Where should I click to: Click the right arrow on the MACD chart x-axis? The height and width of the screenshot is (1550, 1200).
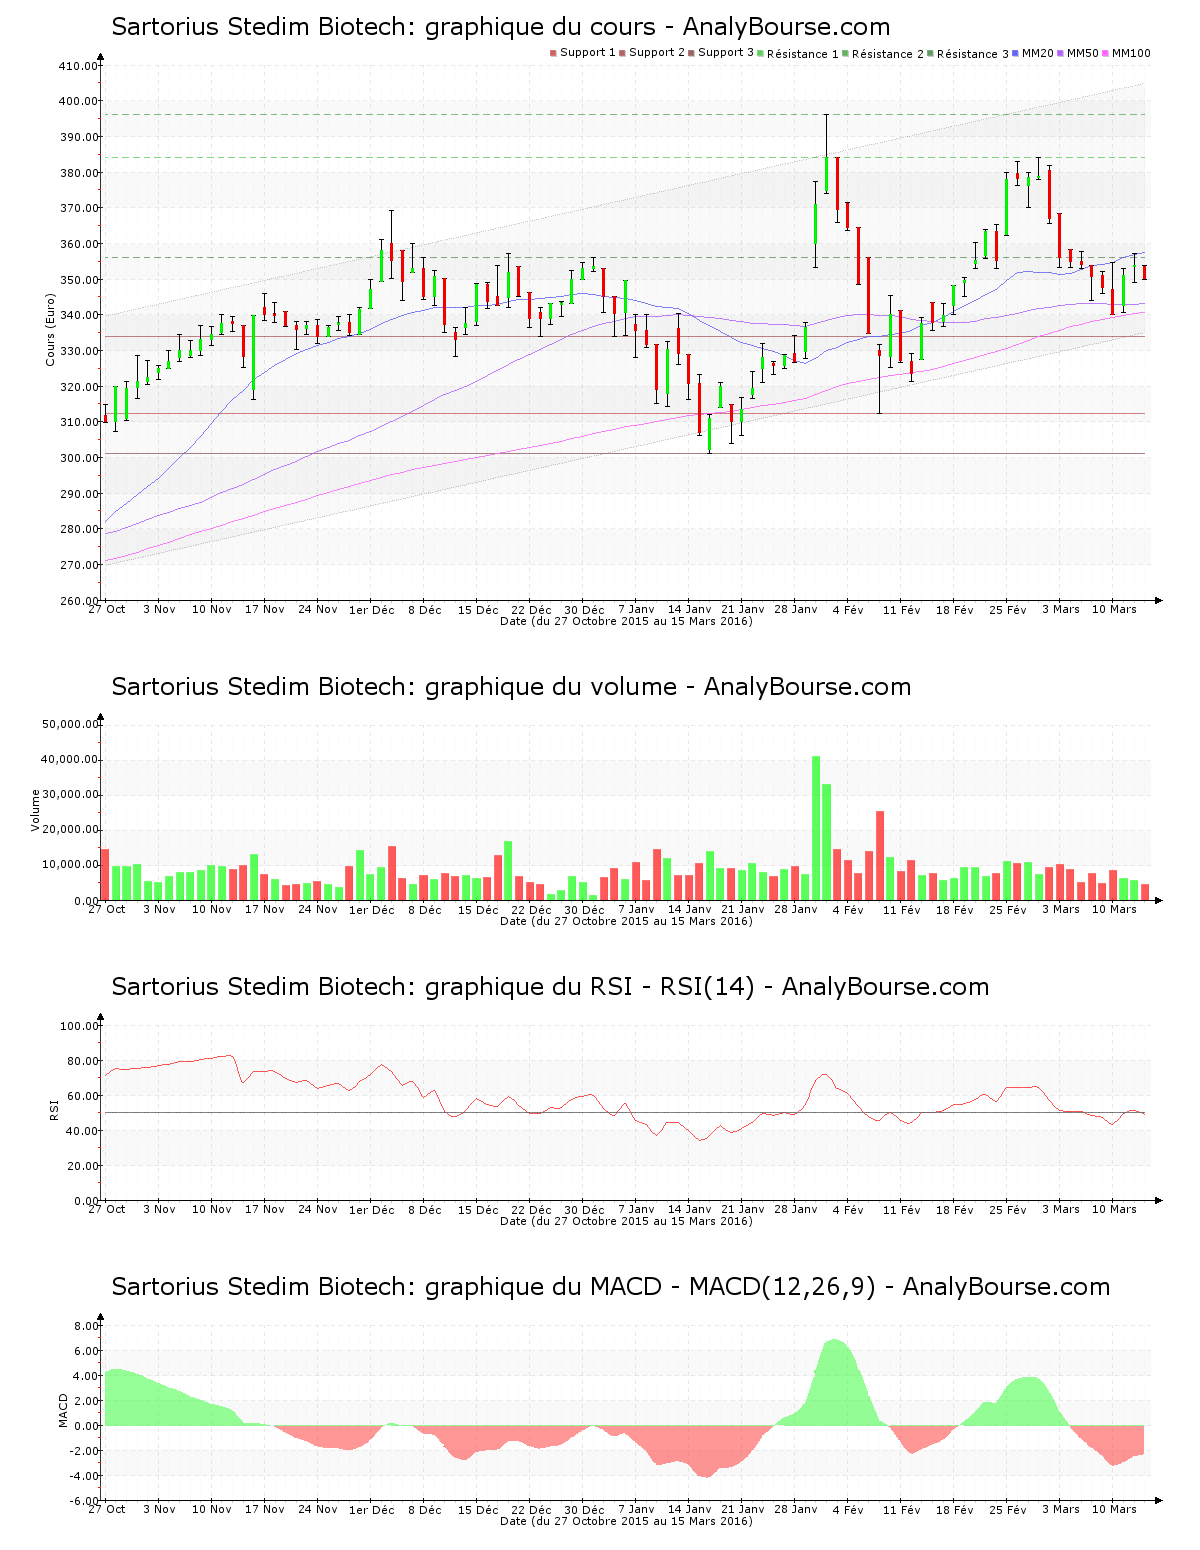click(x=1158, y=1501)
